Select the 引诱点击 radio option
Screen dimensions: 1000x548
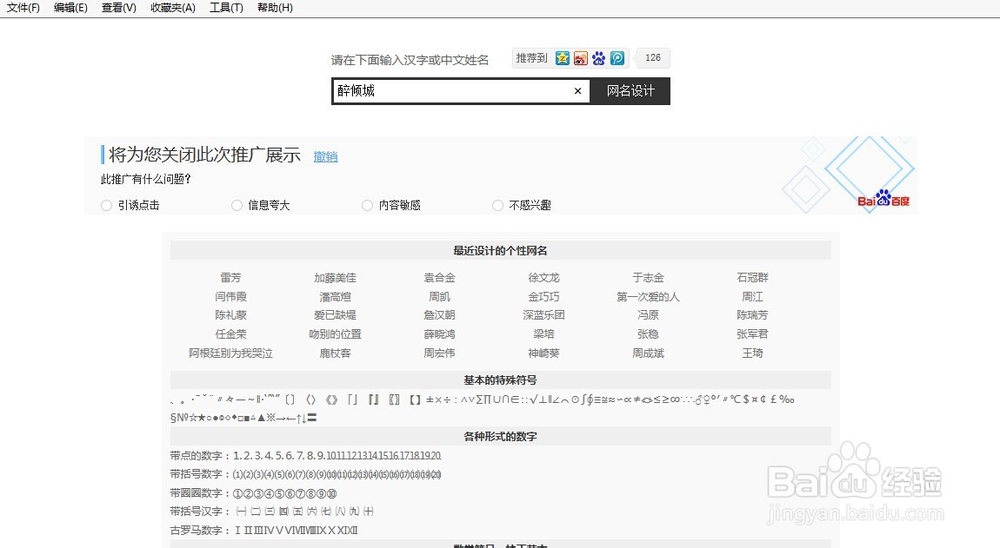107,205
